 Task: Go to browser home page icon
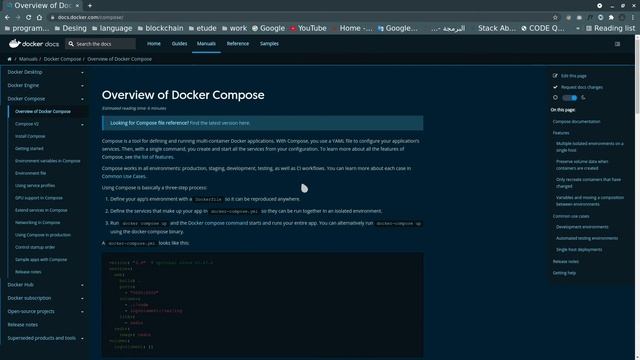coord(39,18)
